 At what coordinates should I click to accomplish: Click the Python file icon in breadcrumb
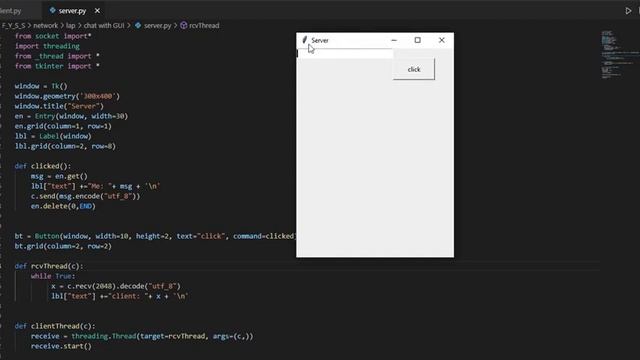point(138,25)
